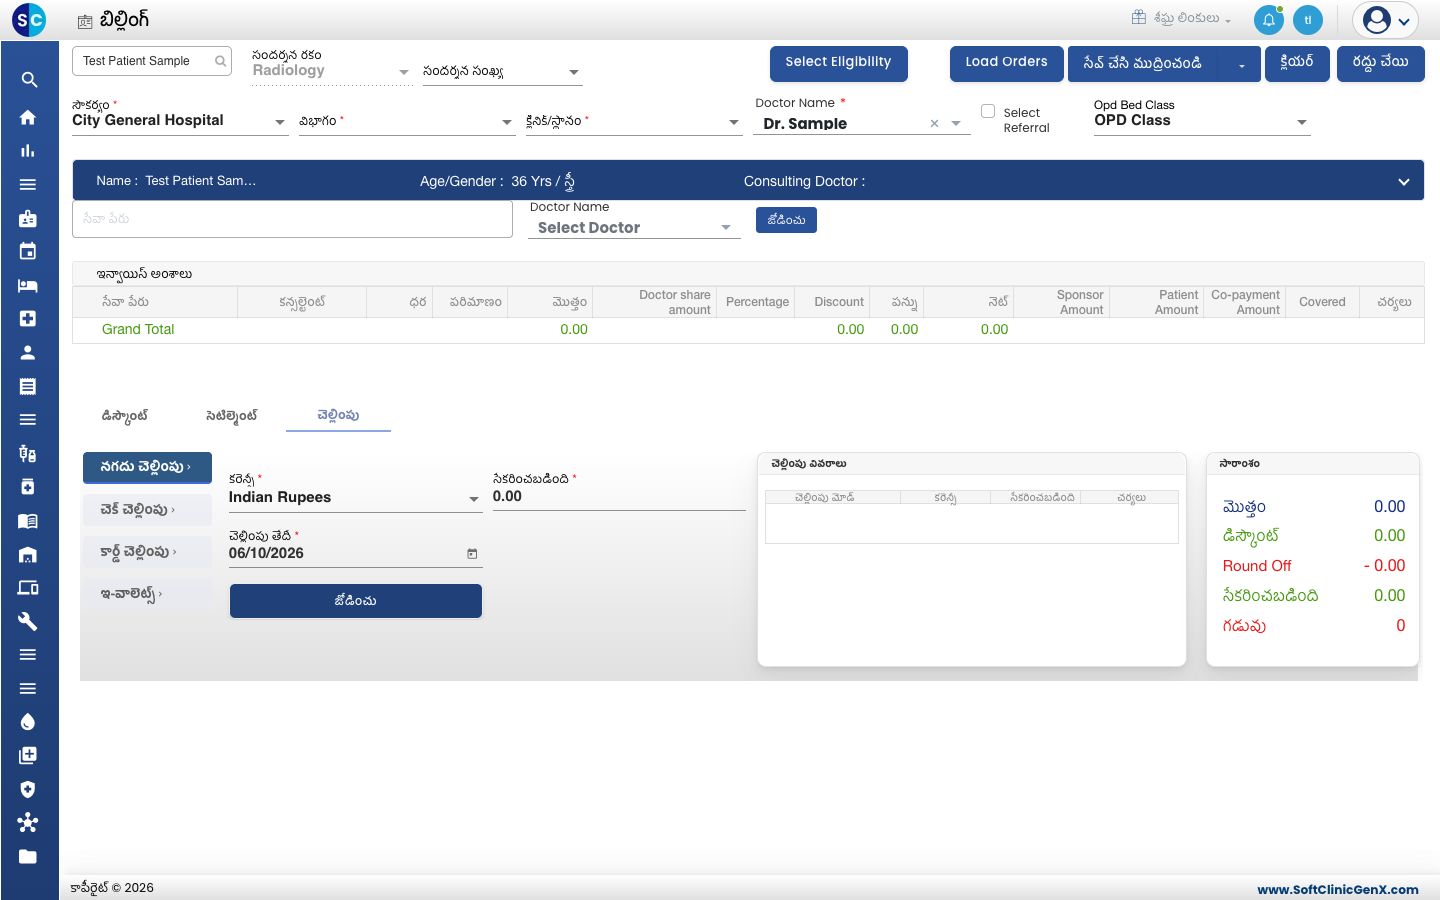This screenshot has height=900, width=1440.
Task: Open the wrench tools icon in sidebar
Action: click(28, 621)
